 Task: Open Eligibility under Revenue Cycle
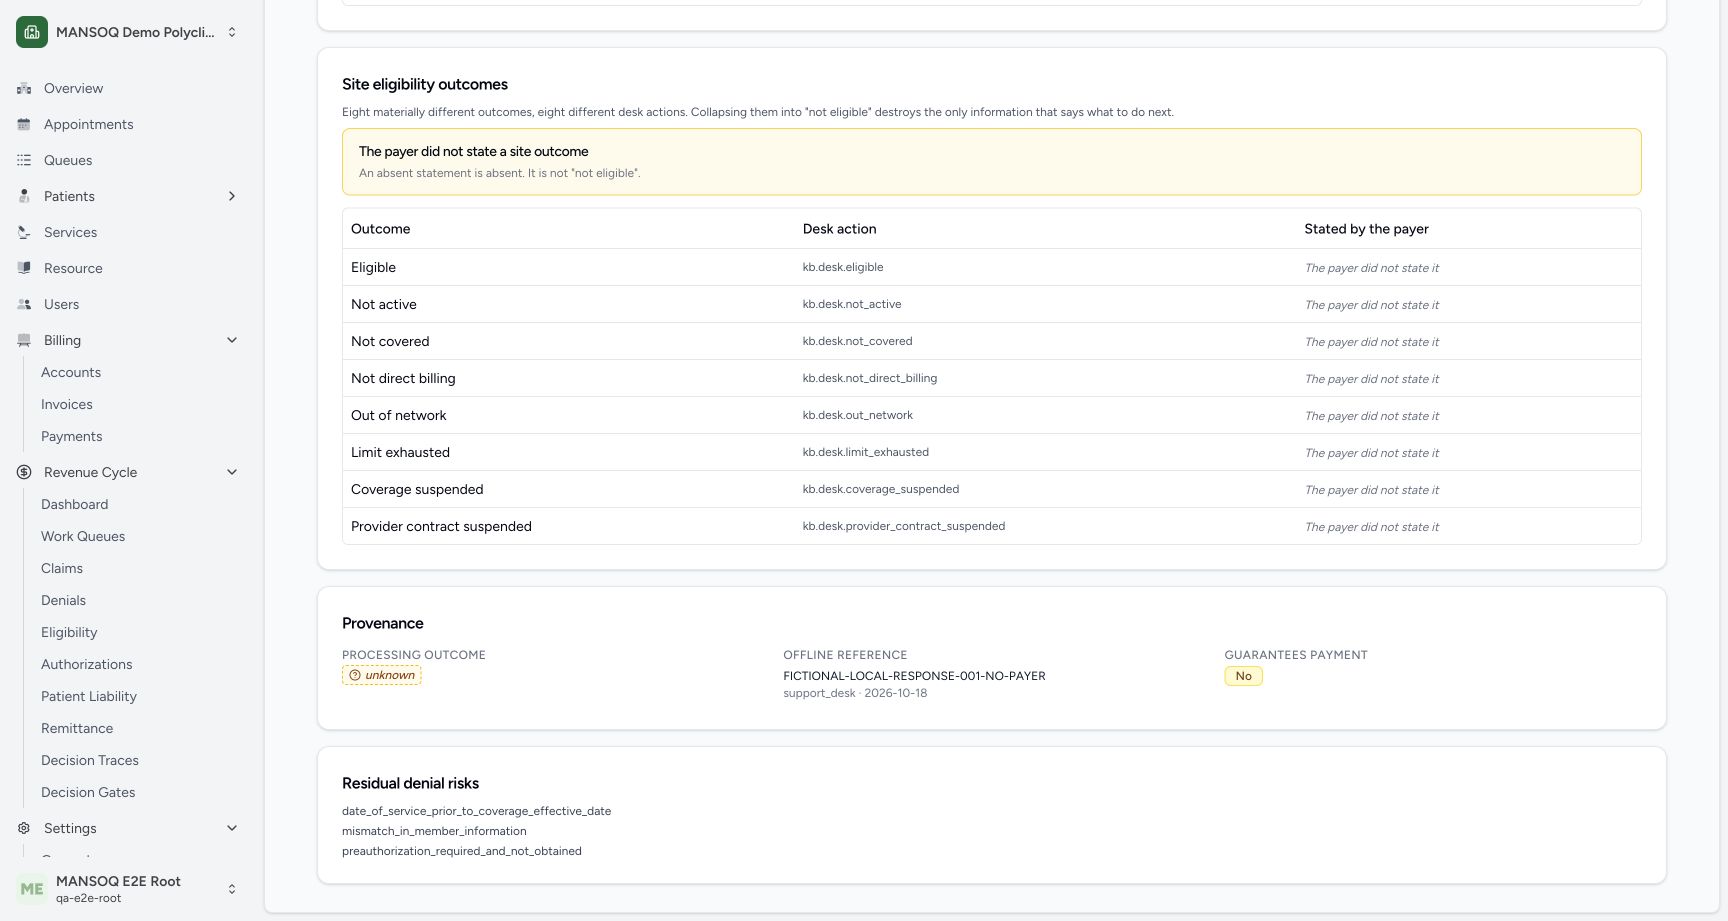[69, 632]
